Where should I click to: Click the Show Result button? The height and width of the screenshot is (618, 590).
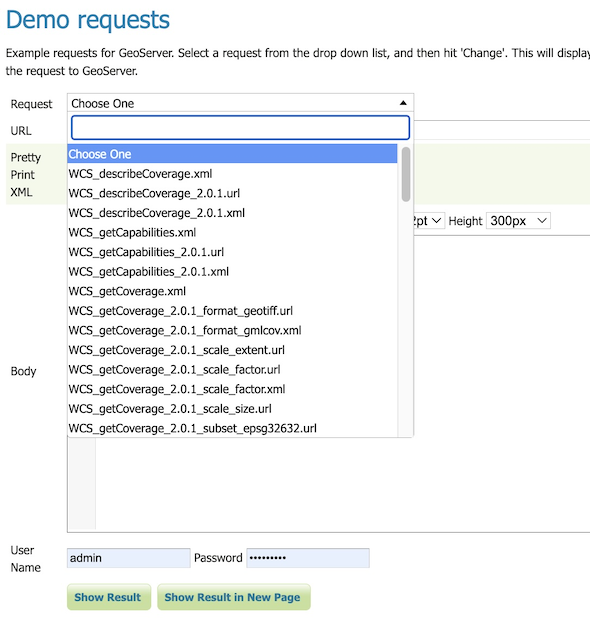(x=109, y=597)
